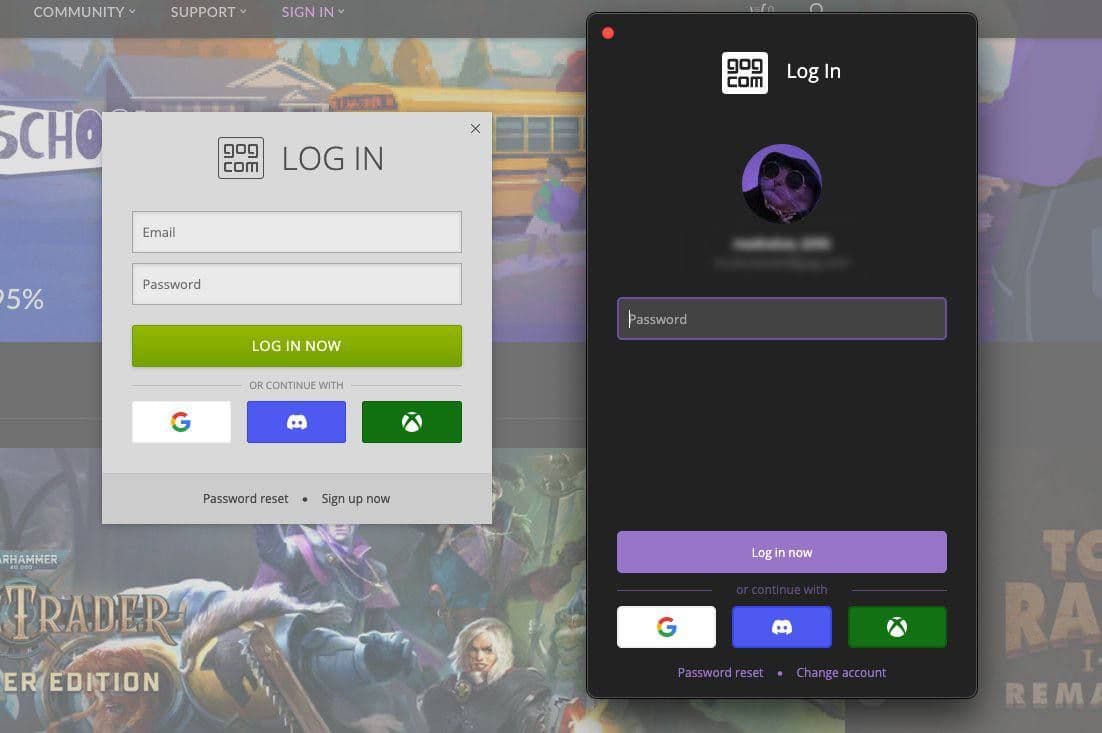The width and height of the screenshot is (1102, 733).
Task: Click Google icon in light login dialog
Action: [x=181, y=422]
